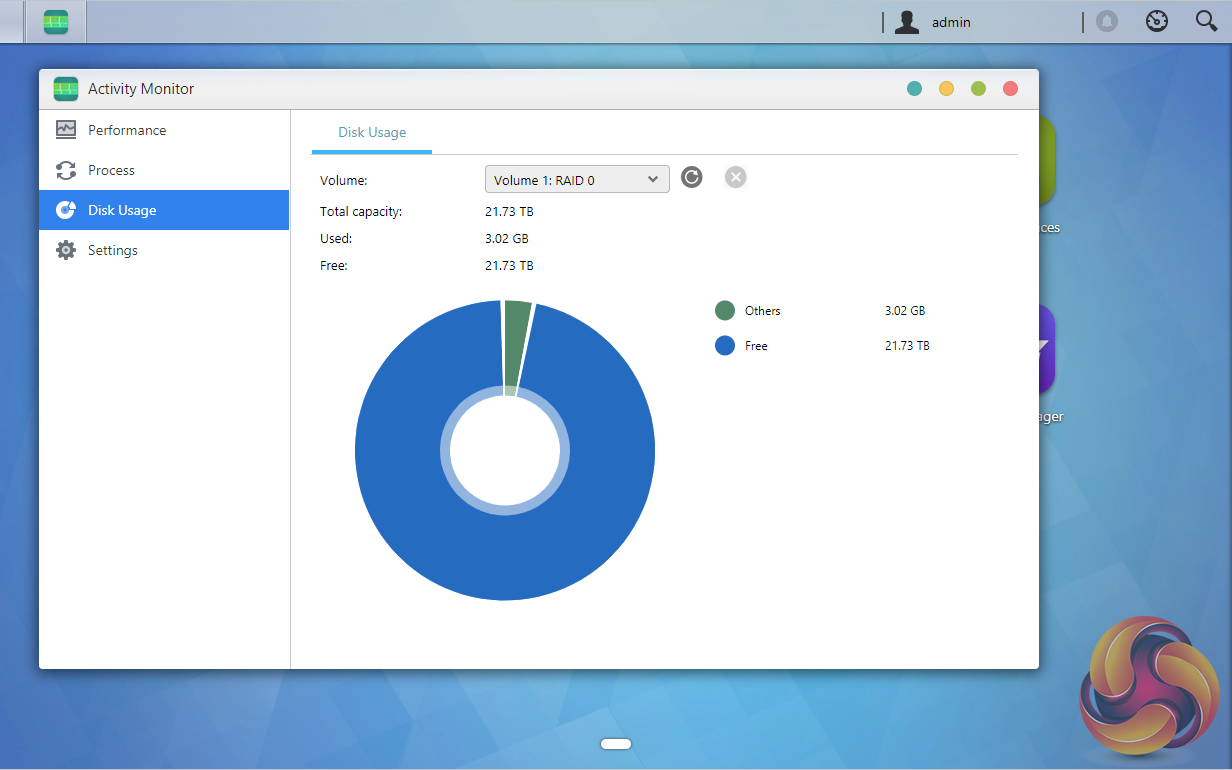The width and height of the screenshot is (1232, 770).
Task: Refresh the disk usage data
Action: pyautogui.click(x=692, y=178)
